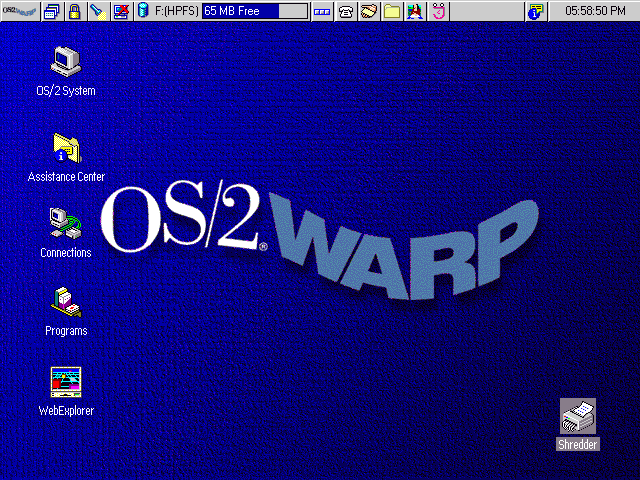Click the disk cylinder icon beside F:(HPFS)
This screenshot has width=640, height=480.
tap(143, 10)
